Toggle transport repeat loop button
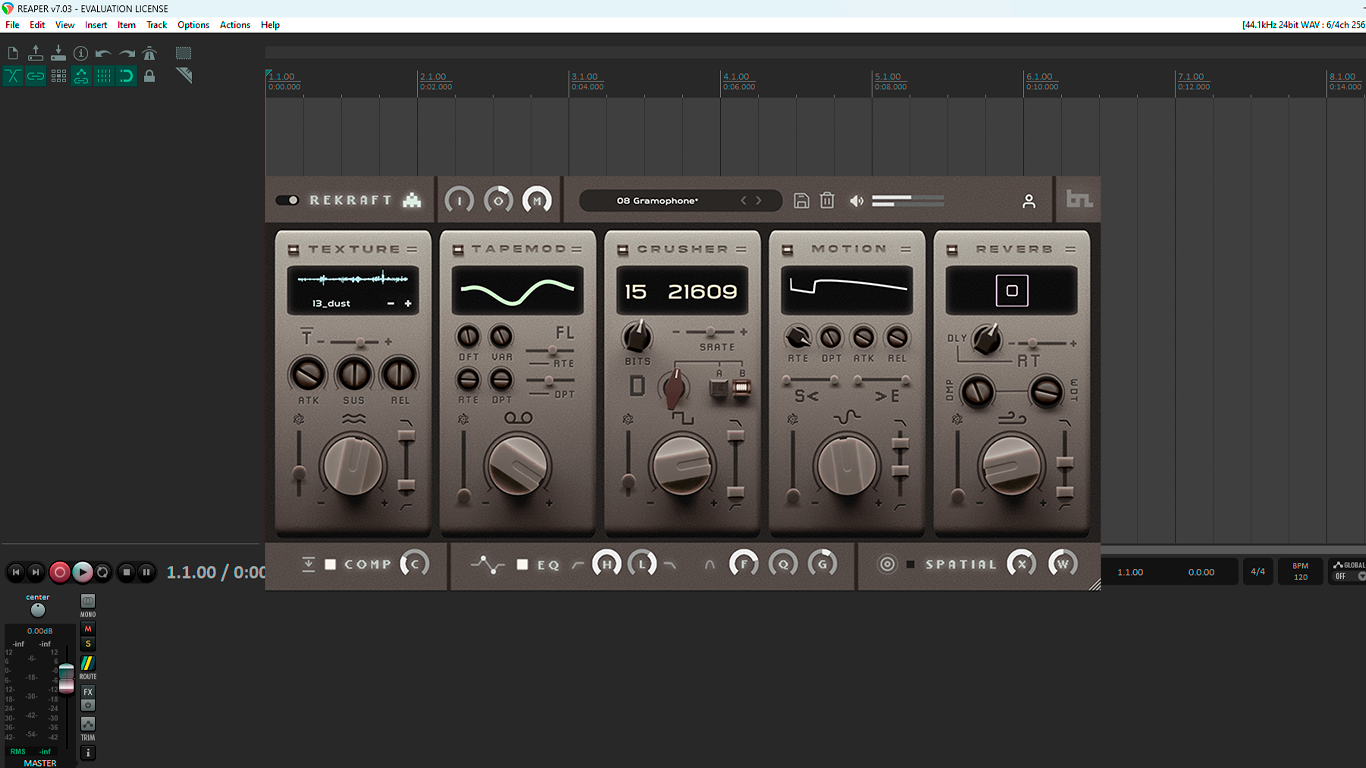This screenshot has width=1366, height=768. [x=103, y=572]
